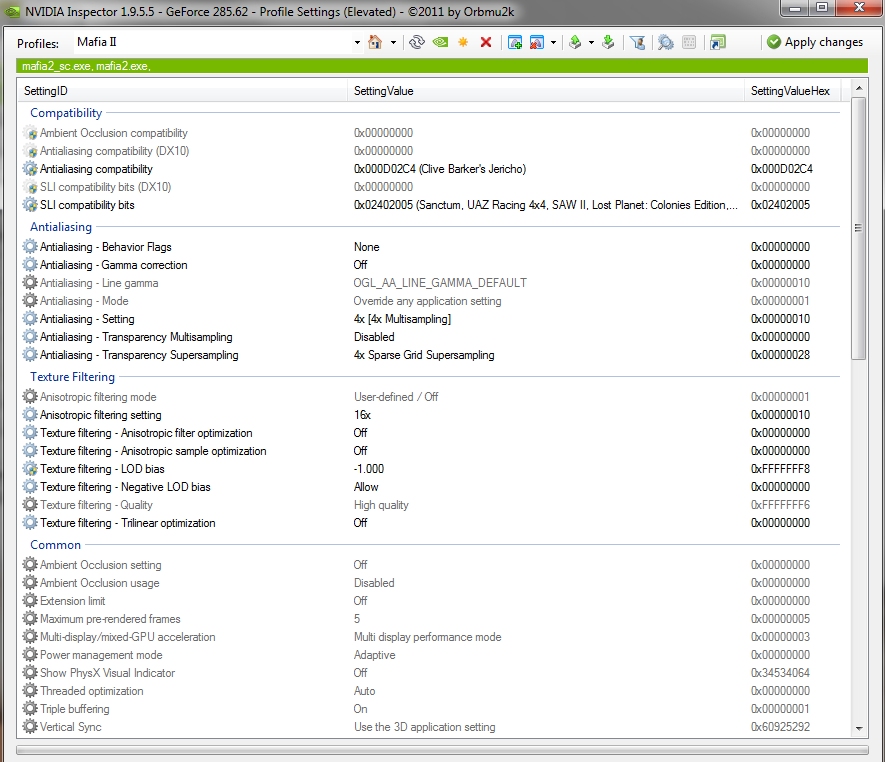Collapse the Compatibility group header
Screen dimensions: 885x762
pyautogui.click(x=66, y=113)
